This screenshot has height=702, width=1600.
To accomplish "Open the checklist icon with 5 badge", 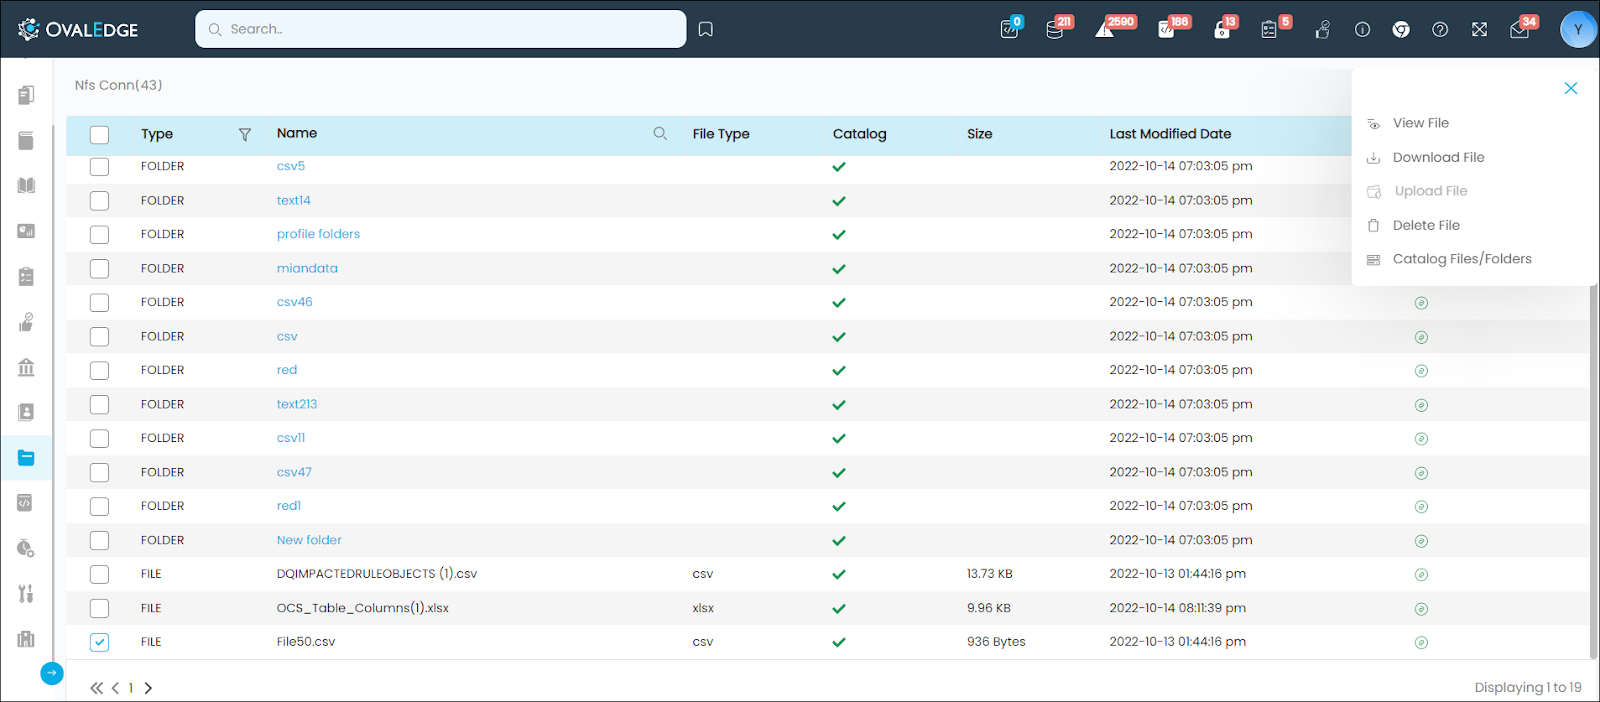I will (1269, 30).
